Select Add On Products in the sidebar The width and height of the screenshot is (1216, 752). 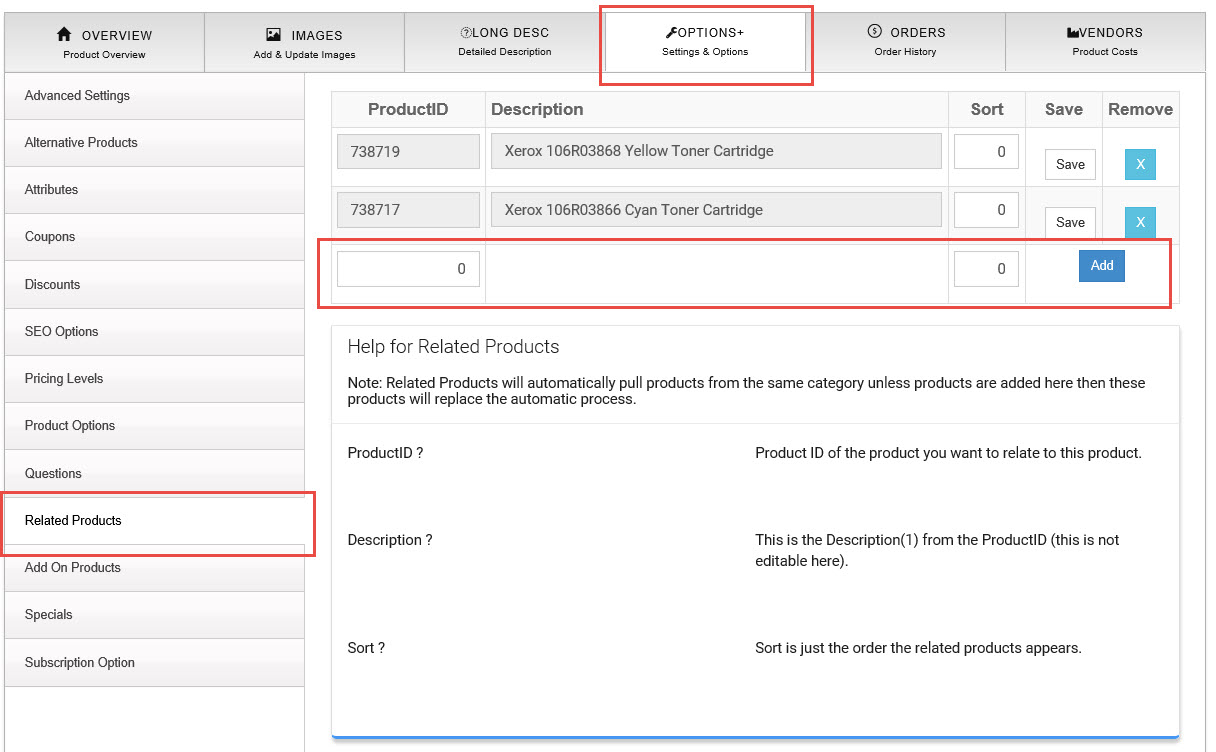[154, 568]
